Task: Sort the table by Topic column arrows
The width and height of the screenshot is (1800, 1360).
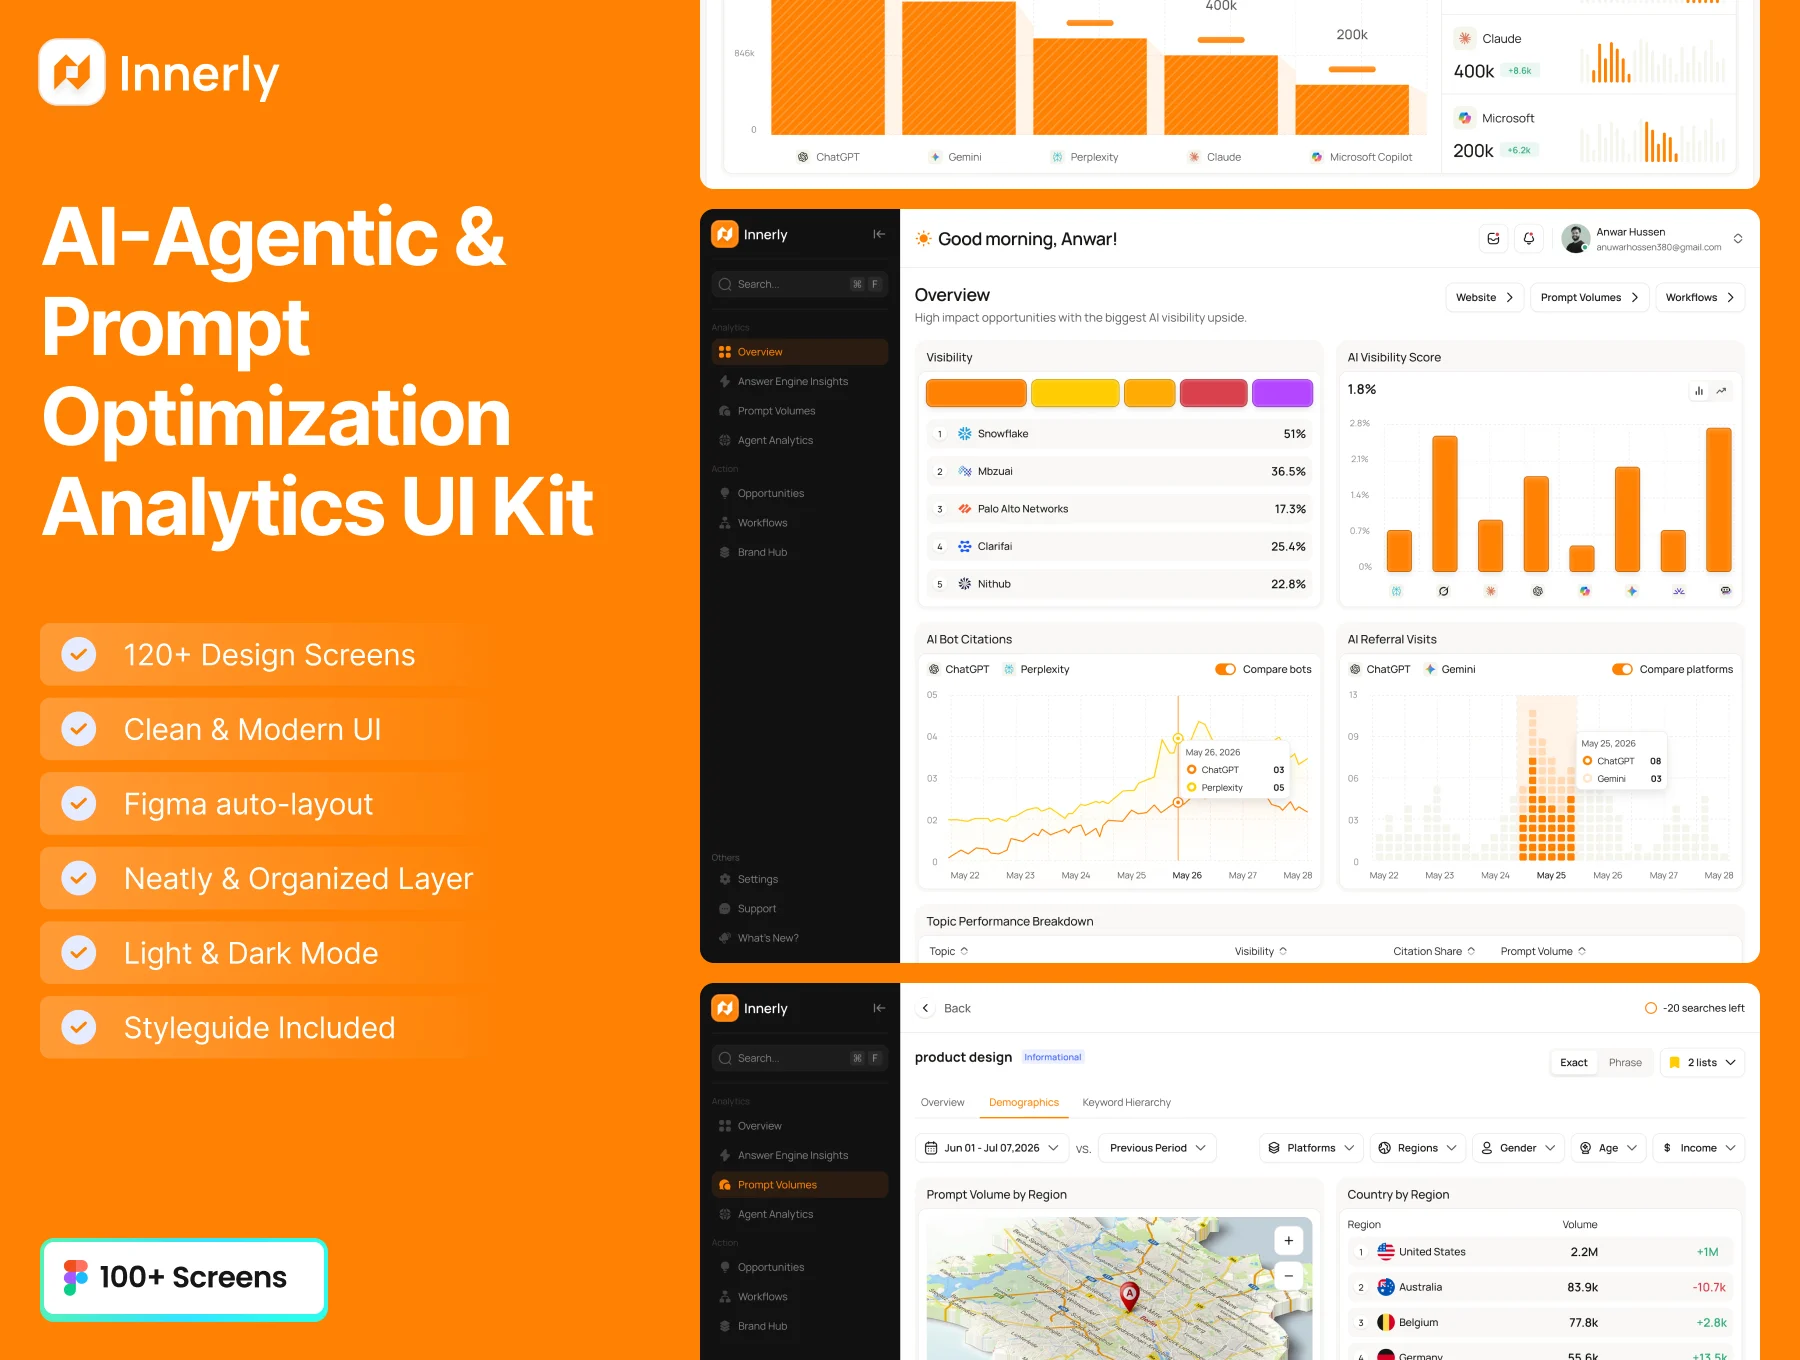Action: click(x=964, y=951)
